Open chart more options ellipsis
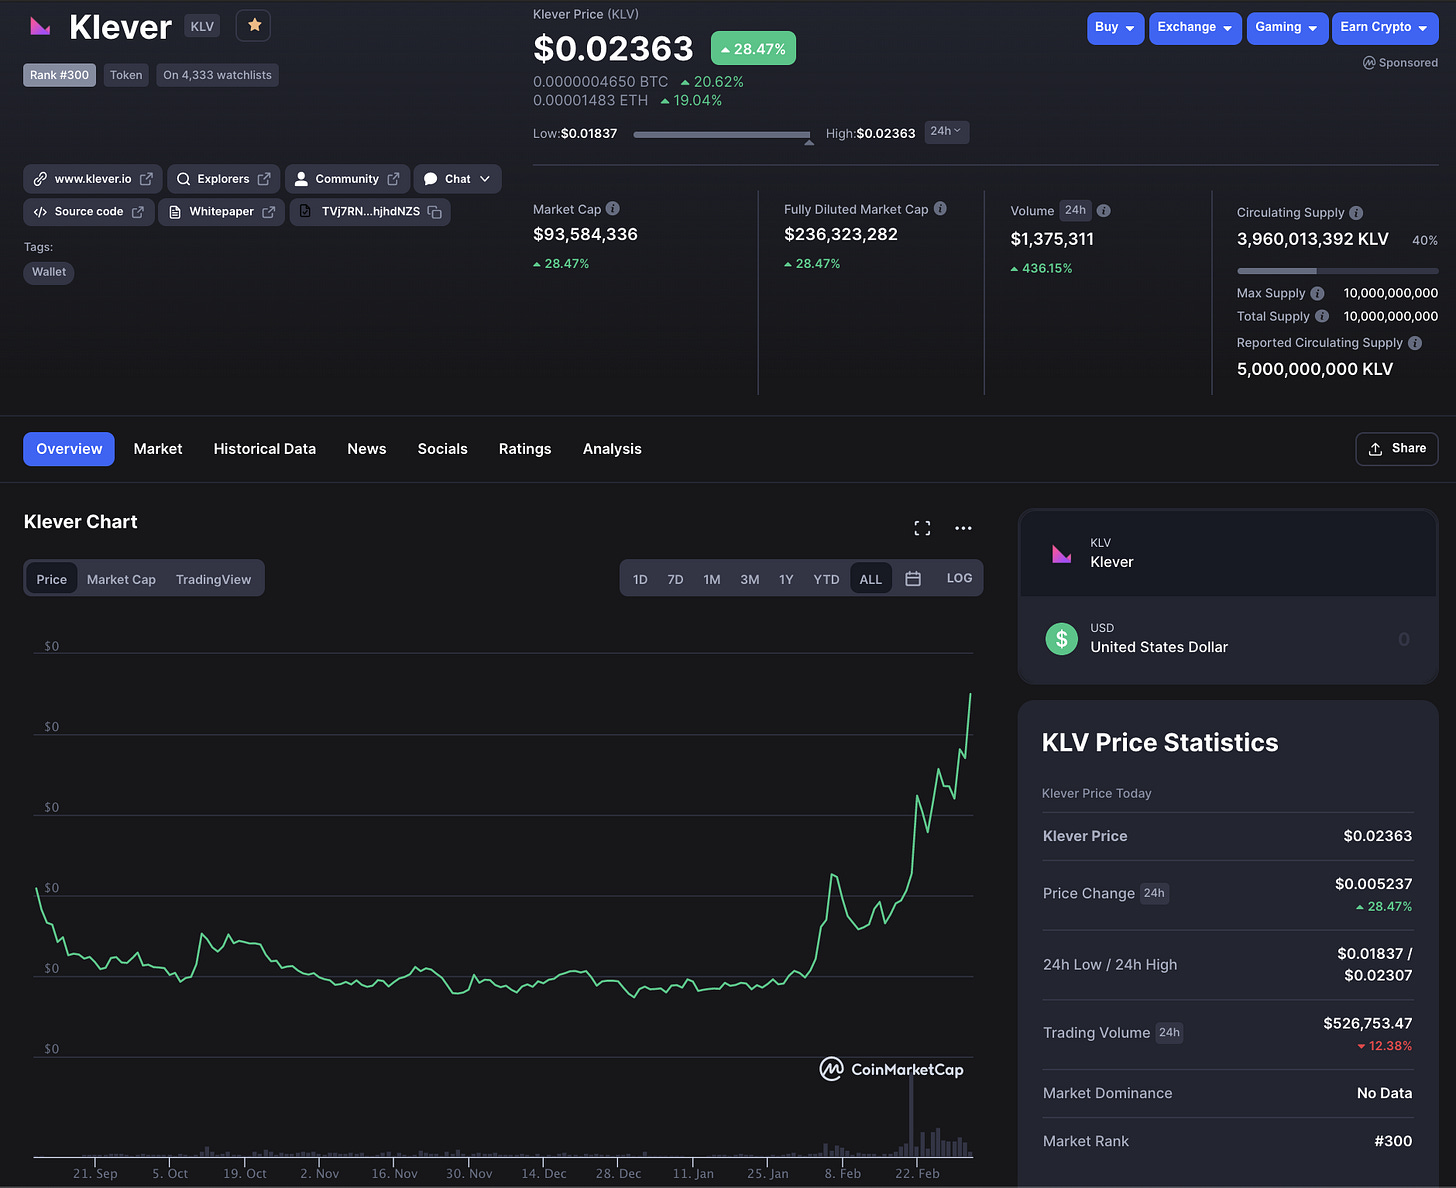This screenshot has height=1188, width=1456. point(963,528)
